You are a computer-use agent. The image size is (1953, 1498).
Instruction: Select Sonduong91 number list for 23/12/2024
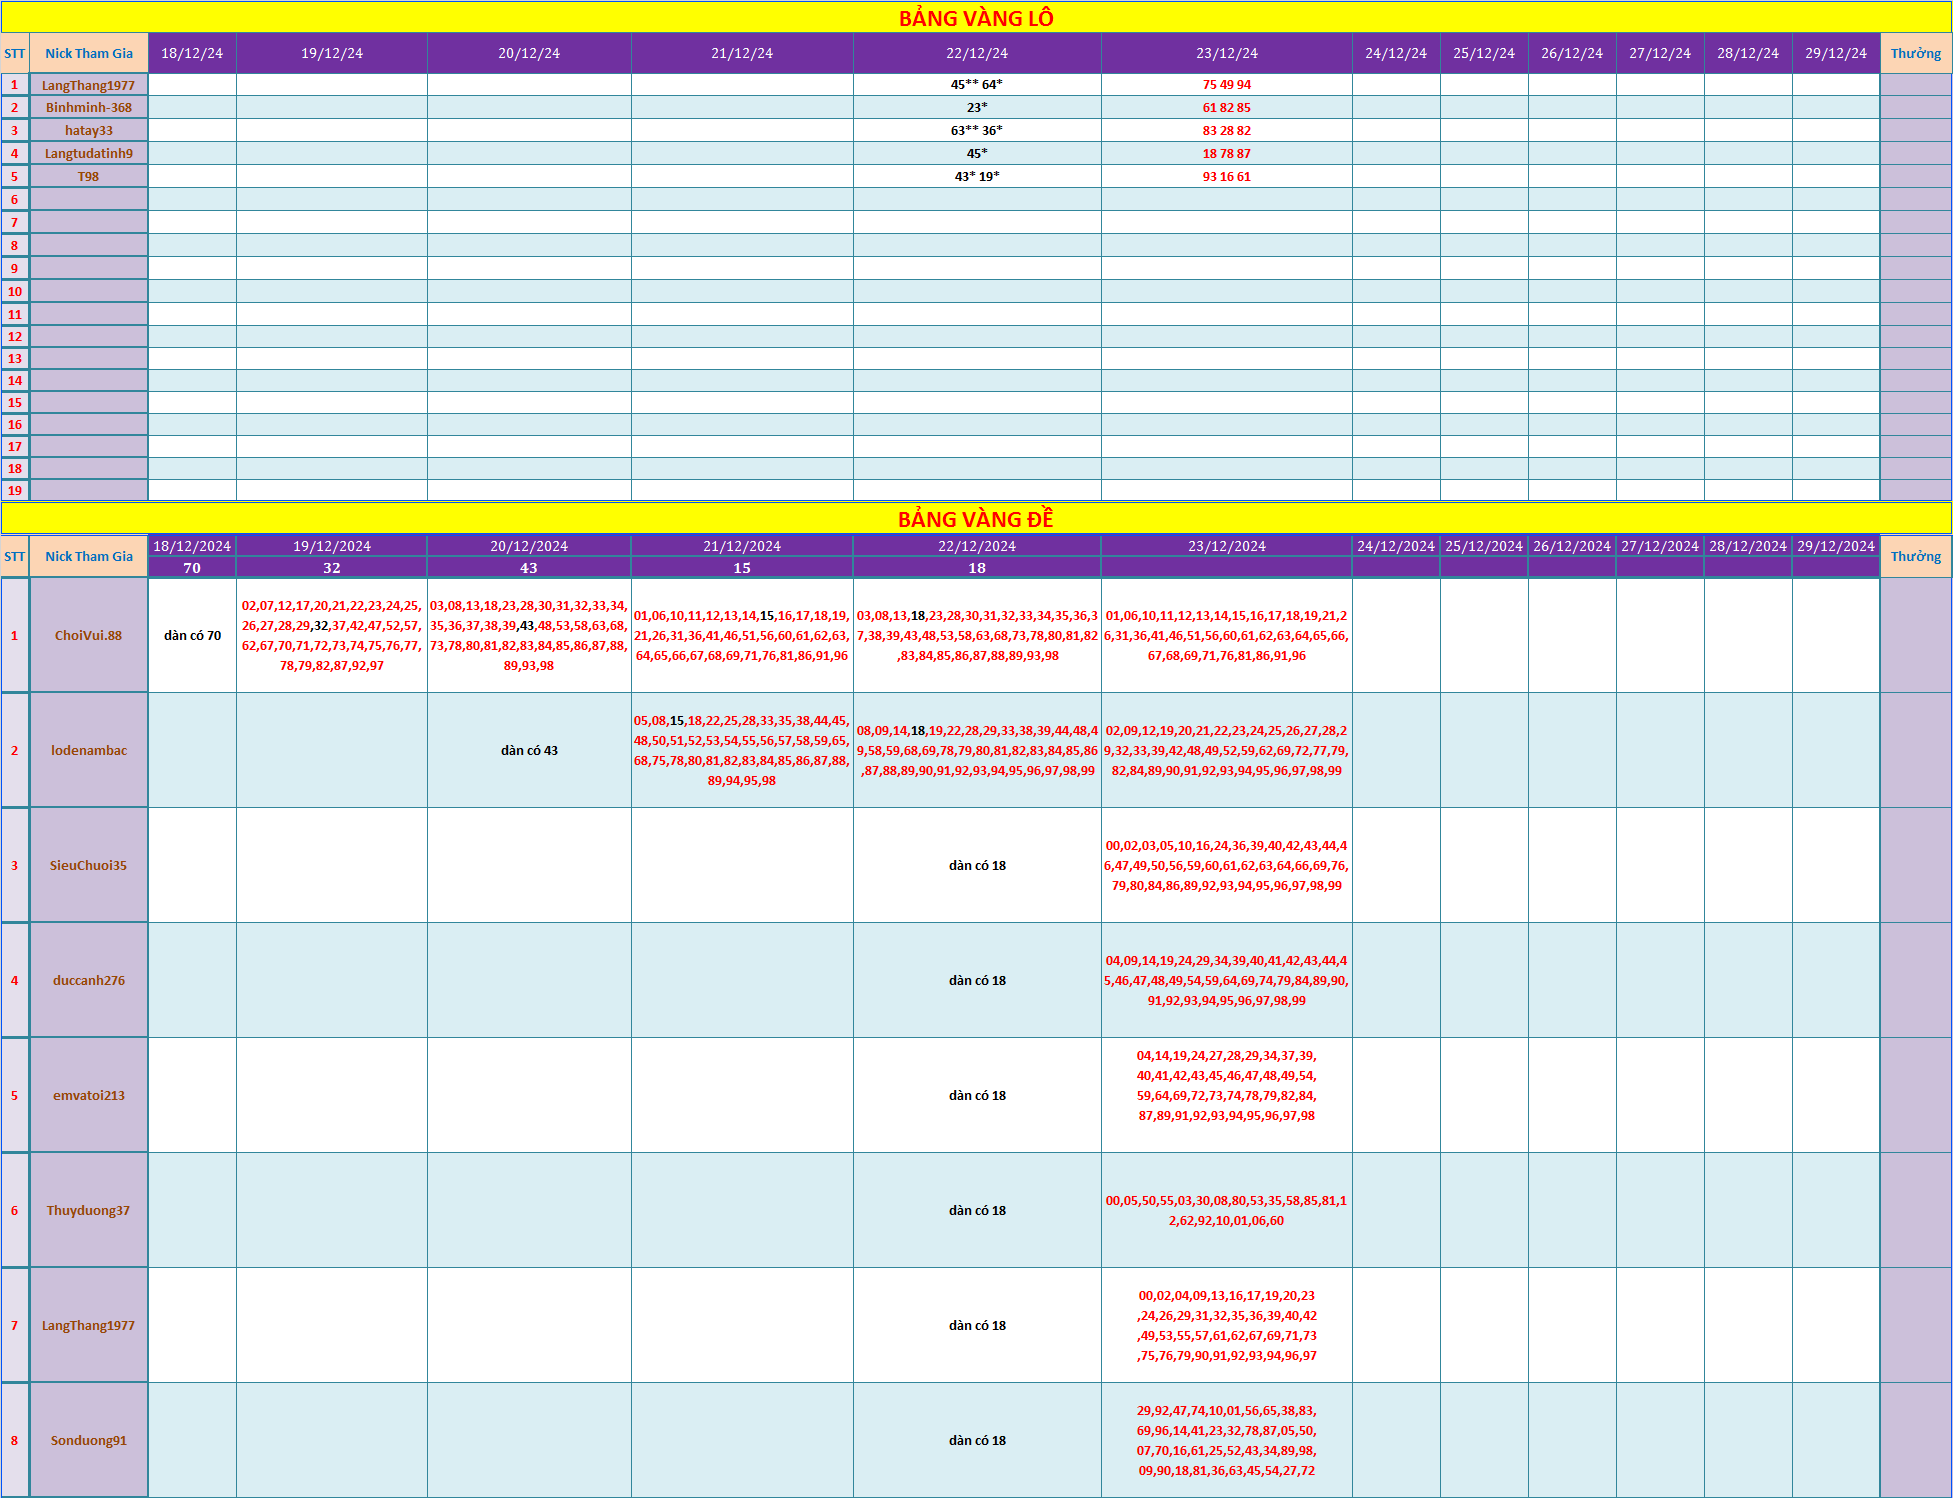1227,1441
